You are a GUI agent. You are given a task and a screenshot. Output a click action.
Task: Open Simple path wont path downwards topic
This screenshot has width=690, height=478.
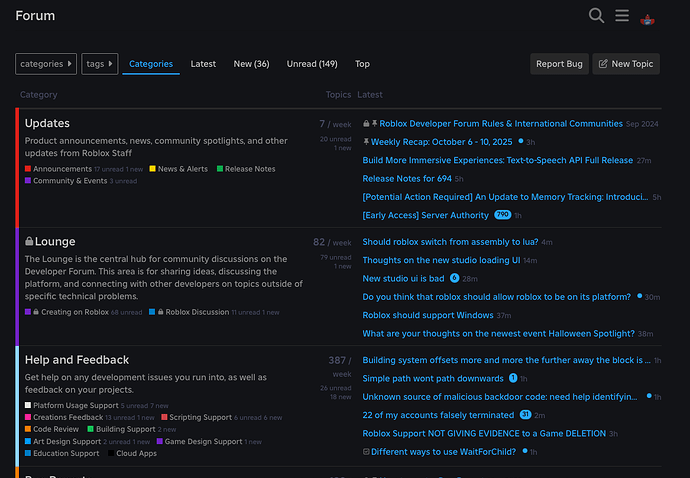(433, 379)
